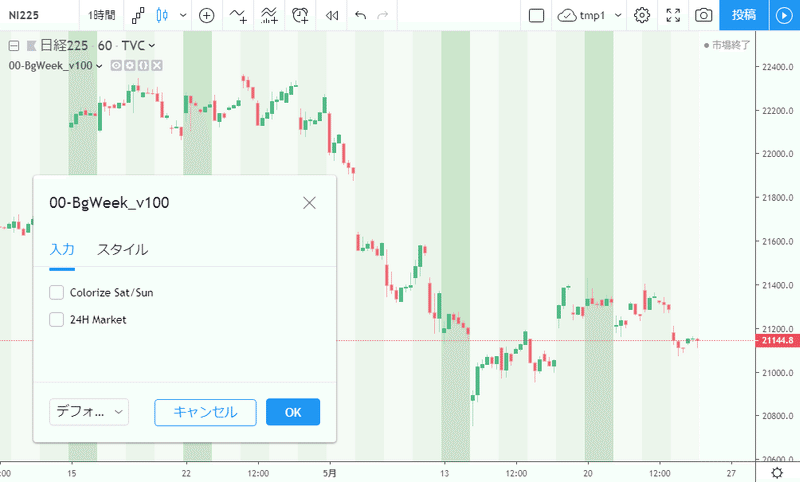Save the tmp1 cloud layout
This screenshot has width=800, height=482.
[581, 15]
